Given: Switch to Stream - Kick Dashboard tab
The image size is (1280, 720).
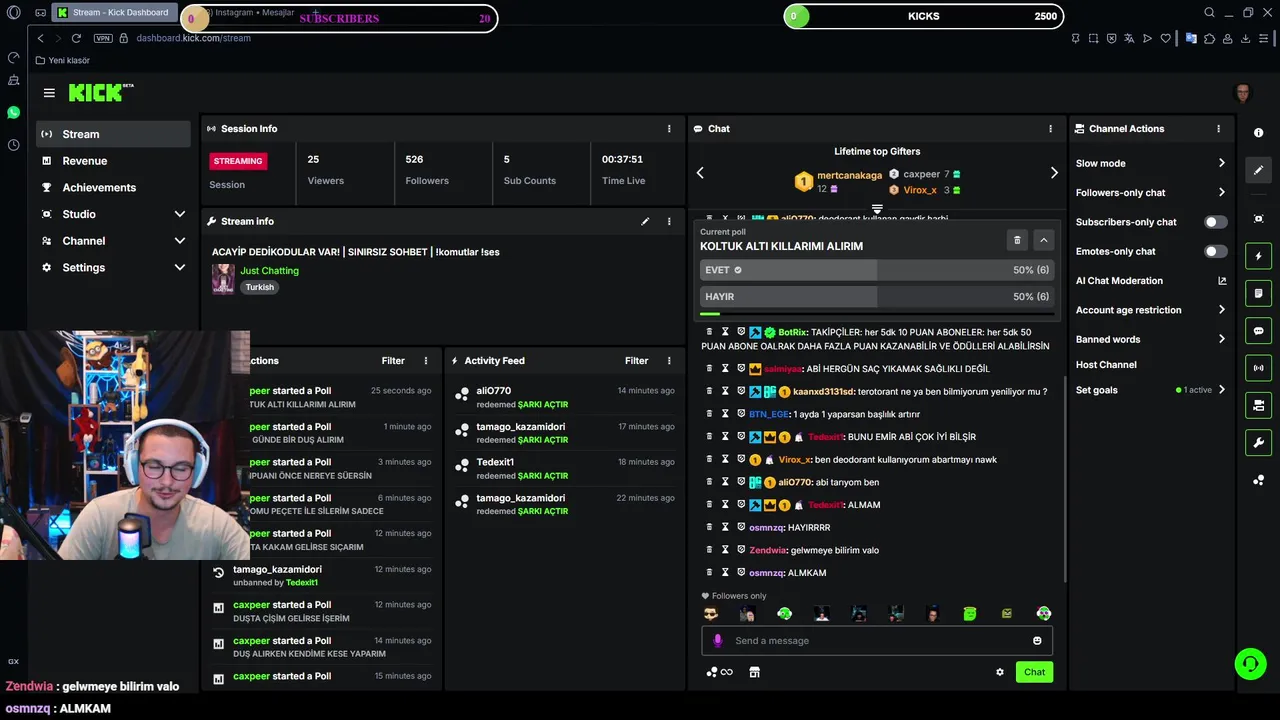Looking at the screenshot, I should [x=114, y=13].
